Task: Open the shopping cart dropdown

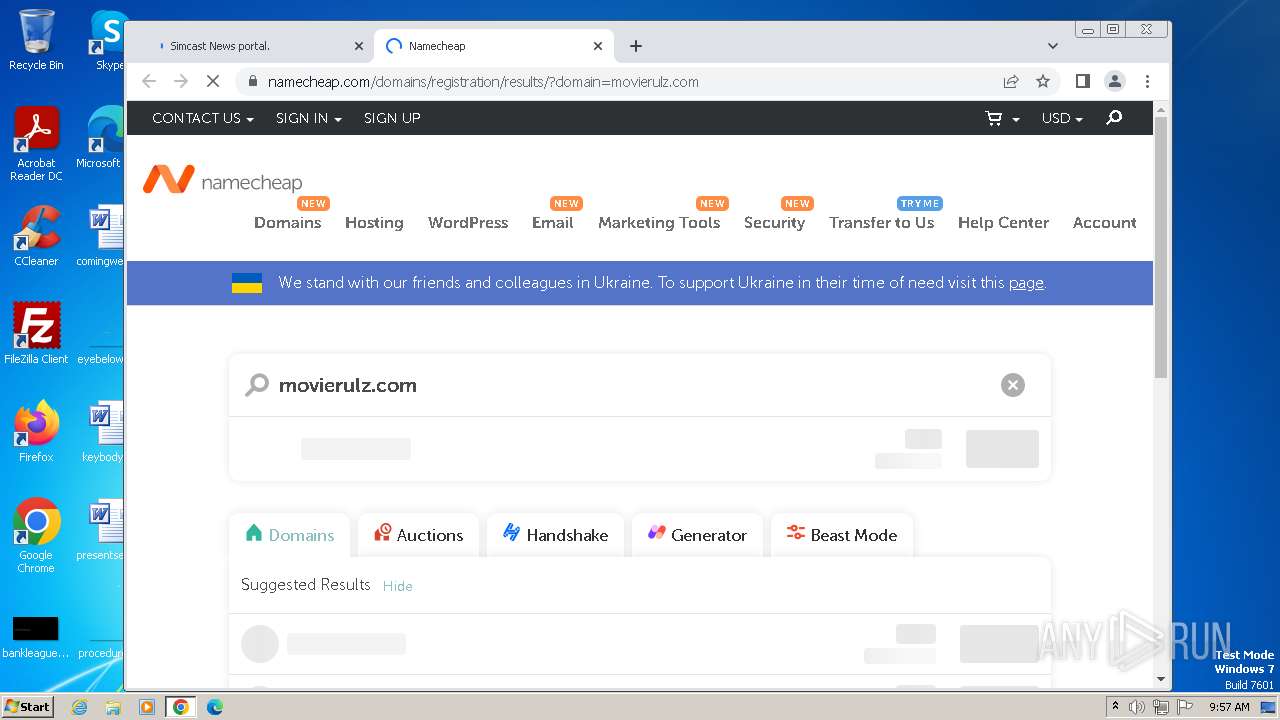Action: coord(1002,118)
